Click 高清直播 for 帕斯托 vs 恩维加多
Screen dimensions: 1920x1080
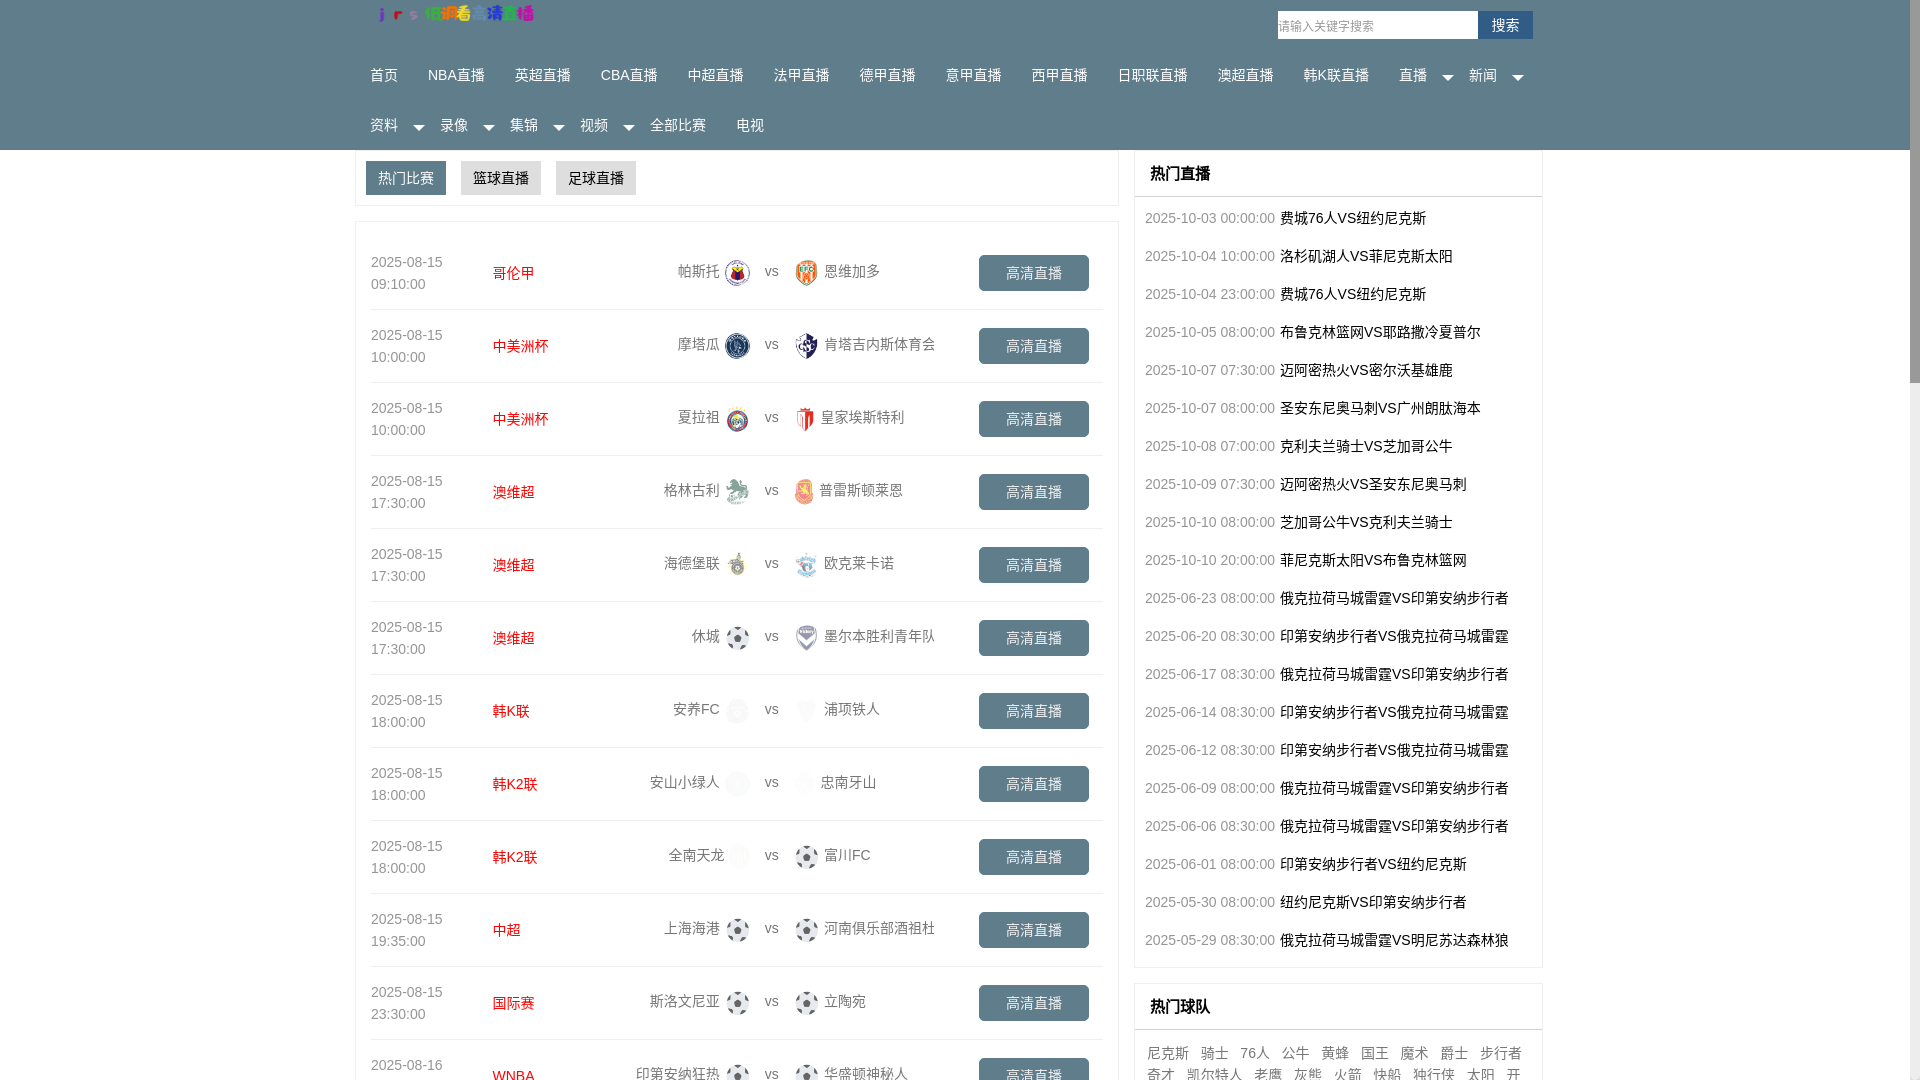[x=1034, y=273]
